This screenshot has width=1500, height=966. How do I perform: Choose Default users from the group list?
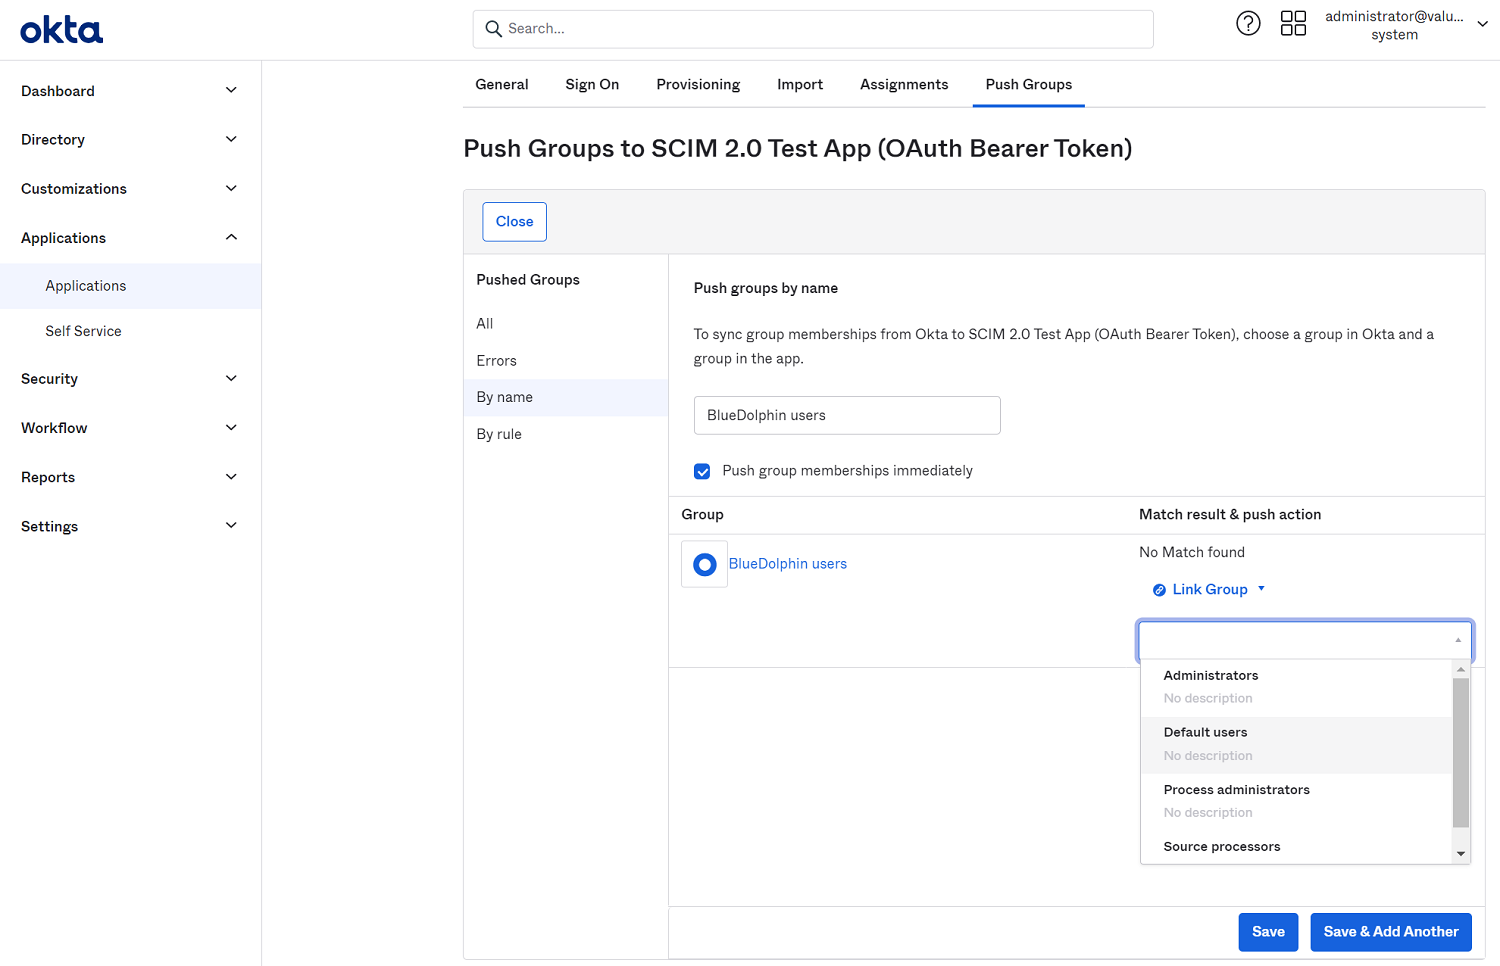coord(1296,745)
